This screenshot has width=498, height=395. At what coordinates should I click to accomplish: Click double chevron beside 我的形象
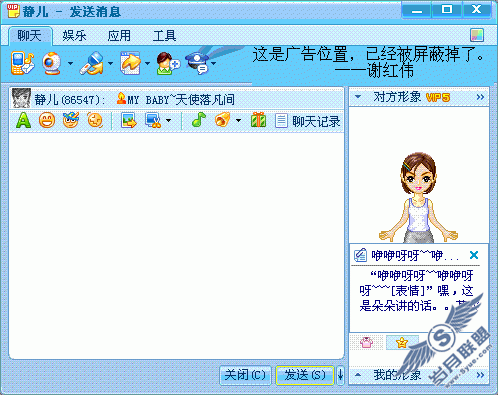coord(480,375)
